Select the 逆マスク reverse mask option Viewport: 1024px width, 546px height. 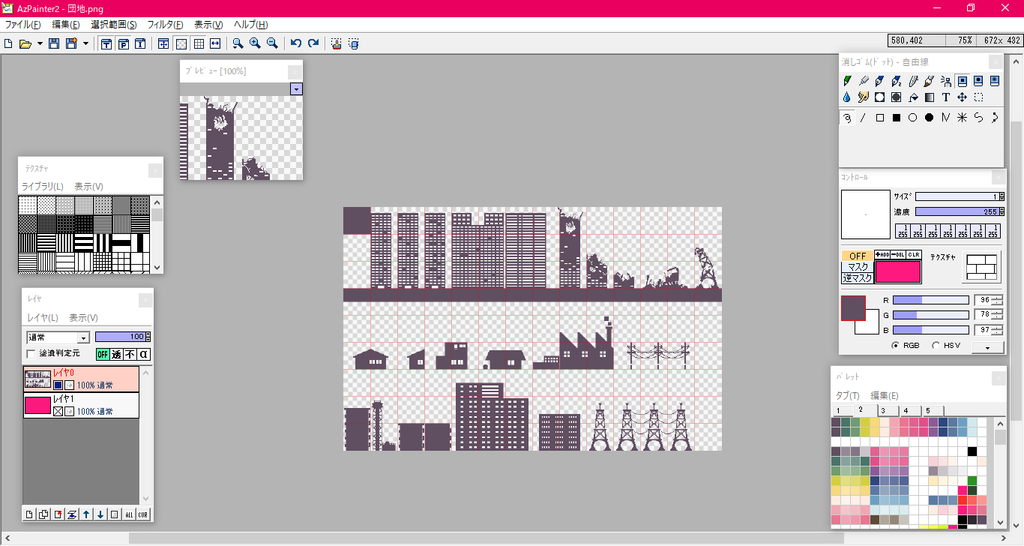point(857,278)
